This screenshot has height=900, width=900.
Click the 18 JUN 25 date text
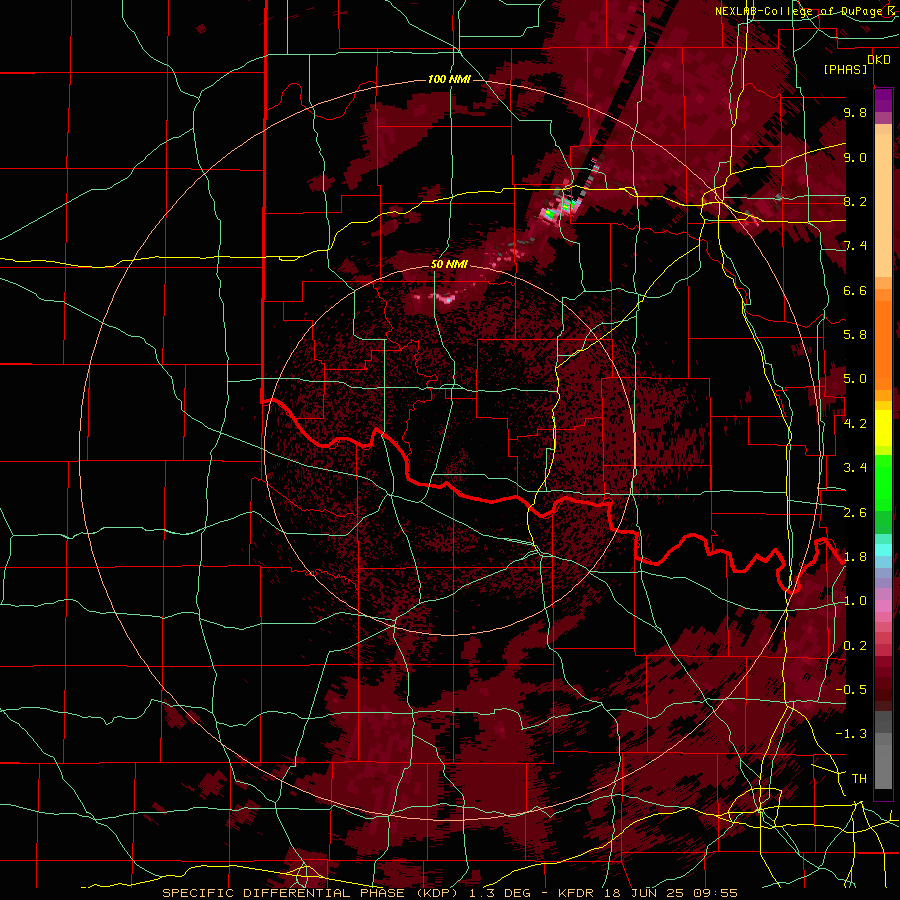coord(642,893)
